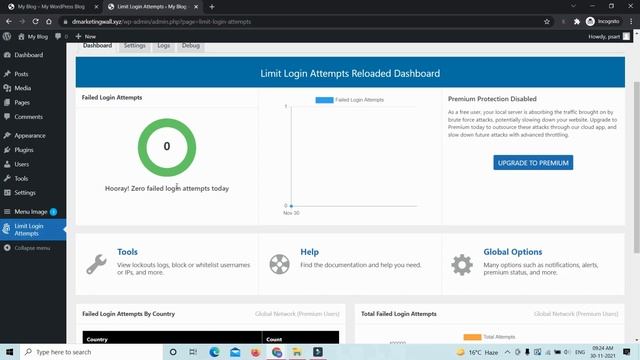Go to Media in the sidebar

[22, 88]
